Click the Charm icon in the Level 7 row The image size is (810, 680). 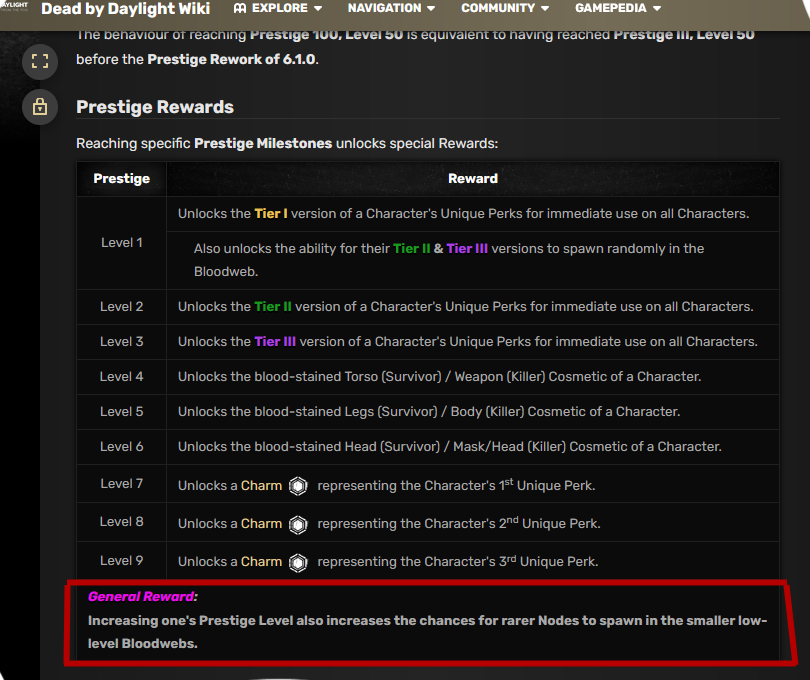[298, 486]
